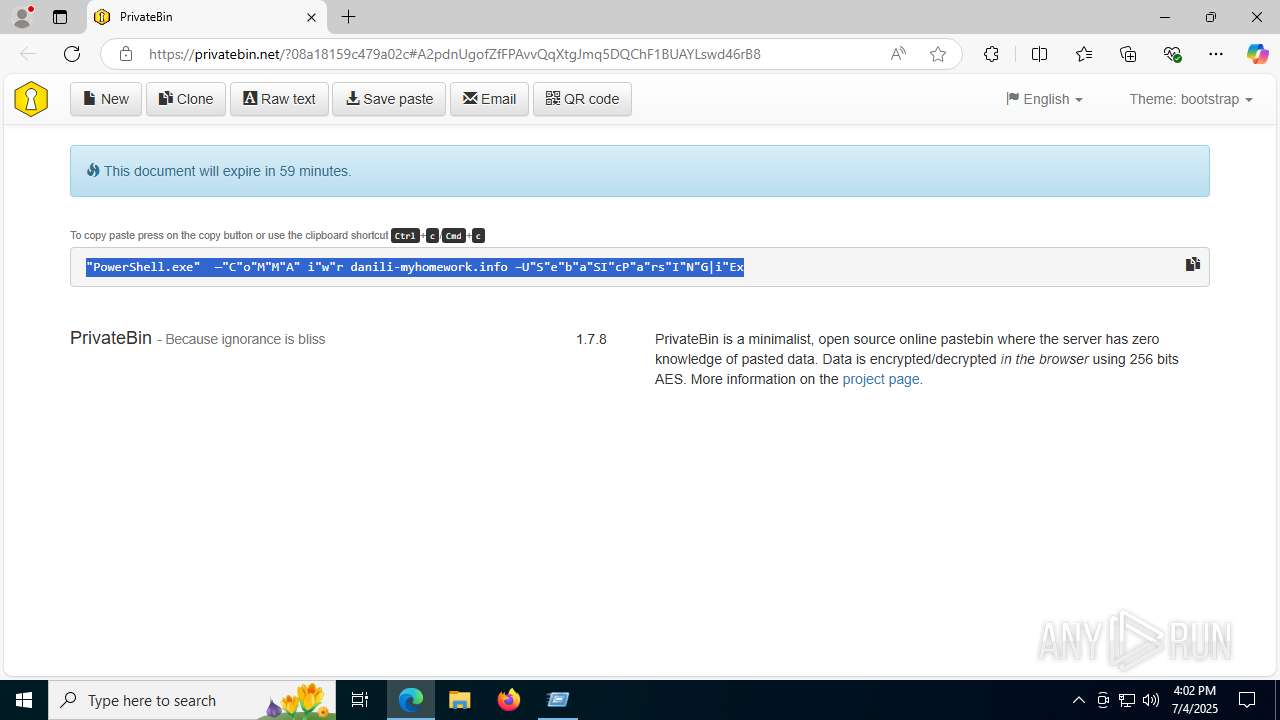The width and height of the screenshot is (1280, 720).
Task: Click the address bar URL
Action: [x=455, y=54]
